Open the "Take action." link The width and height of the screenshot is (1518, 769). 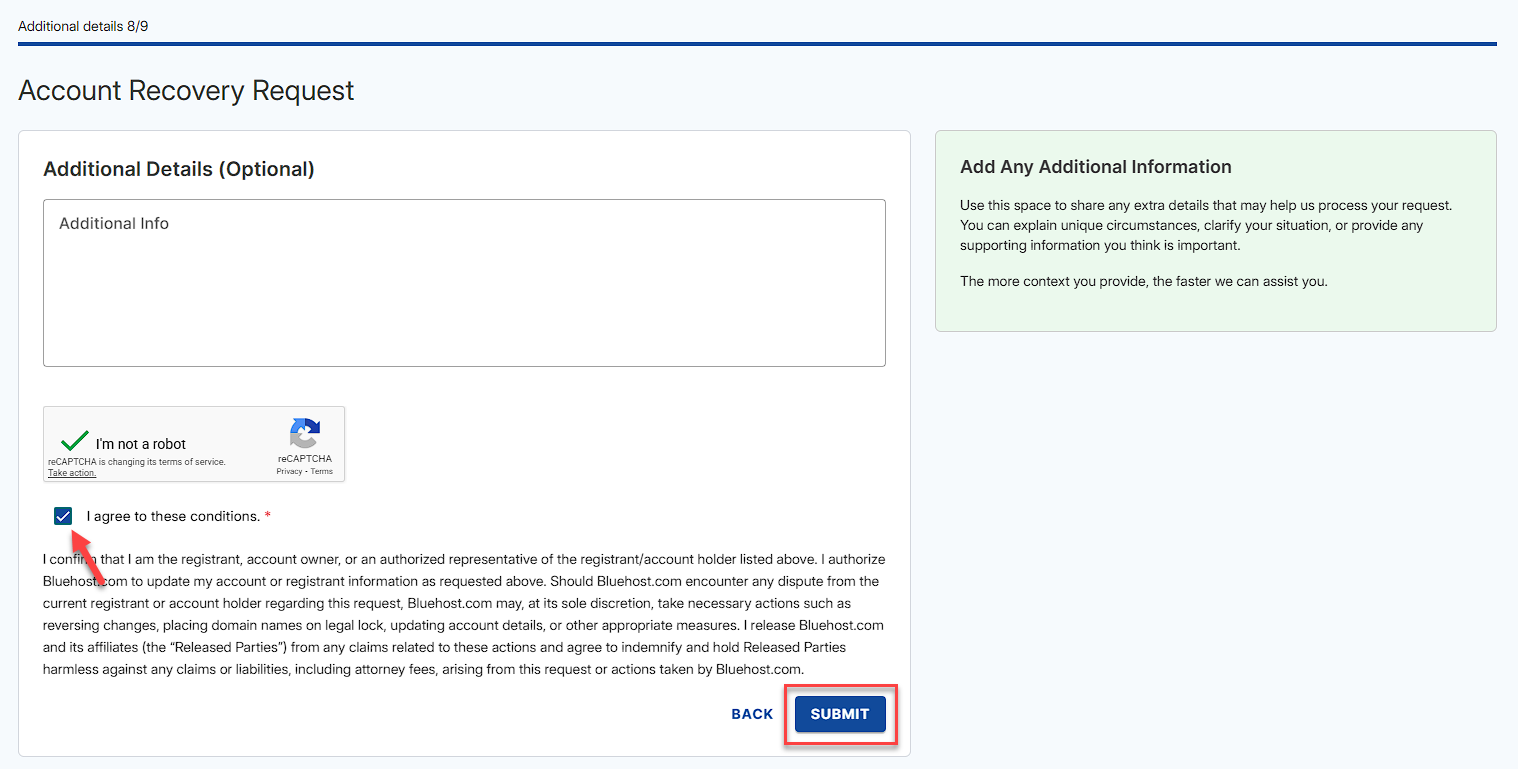click(x=72, y=472)
